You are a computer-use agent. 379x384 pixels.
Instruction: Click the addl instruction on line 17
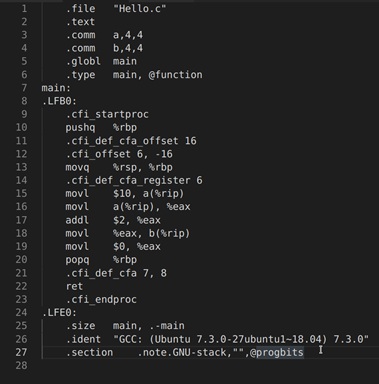[x=77, y=220]
